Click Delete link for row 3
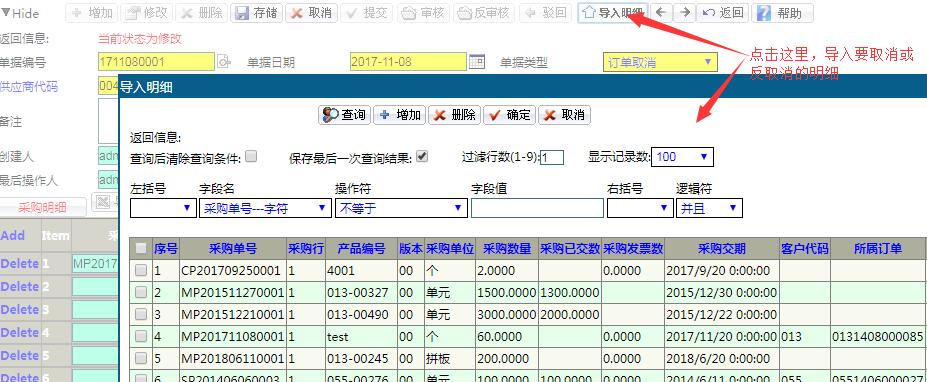Image resolution: width=927 pixels, height=382 pixels. click(20, 309)
